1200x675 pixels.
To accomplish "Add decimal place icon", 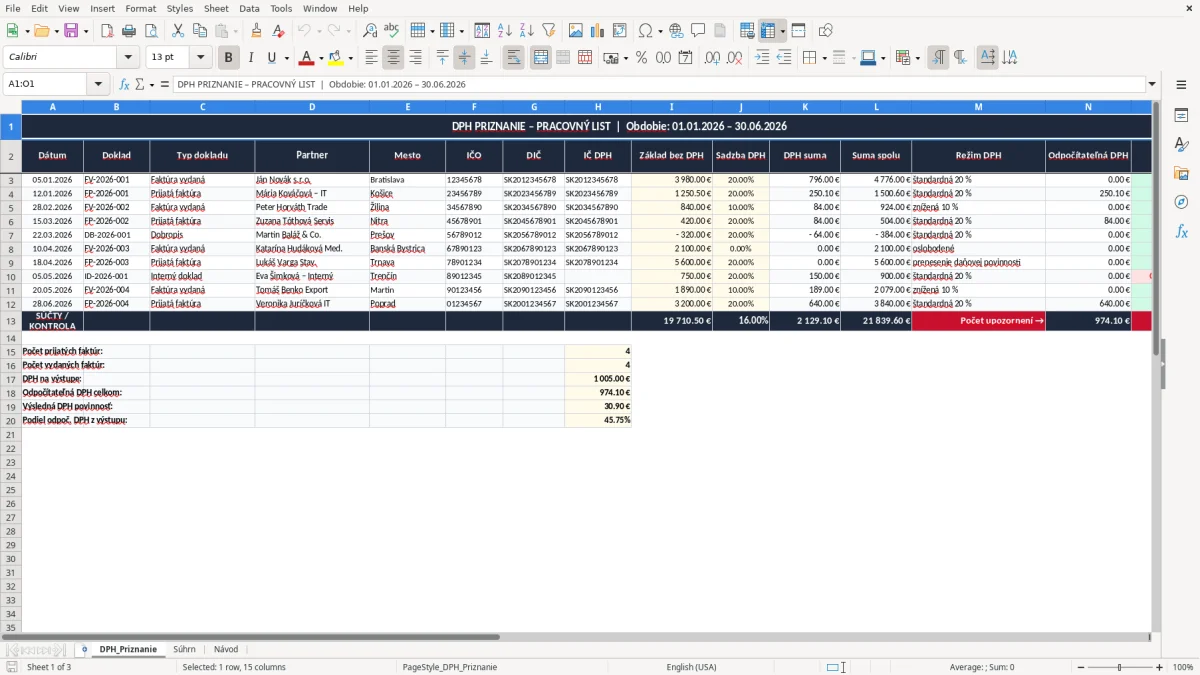I will pyautogui.click(x=712, y=58).
